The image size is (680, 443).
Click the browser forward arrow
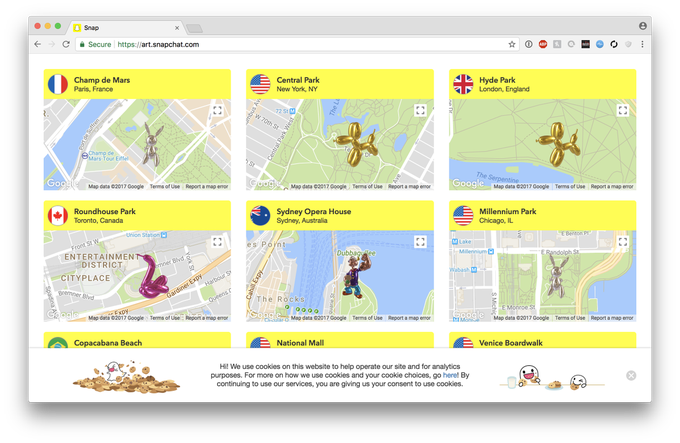(52, 44)
